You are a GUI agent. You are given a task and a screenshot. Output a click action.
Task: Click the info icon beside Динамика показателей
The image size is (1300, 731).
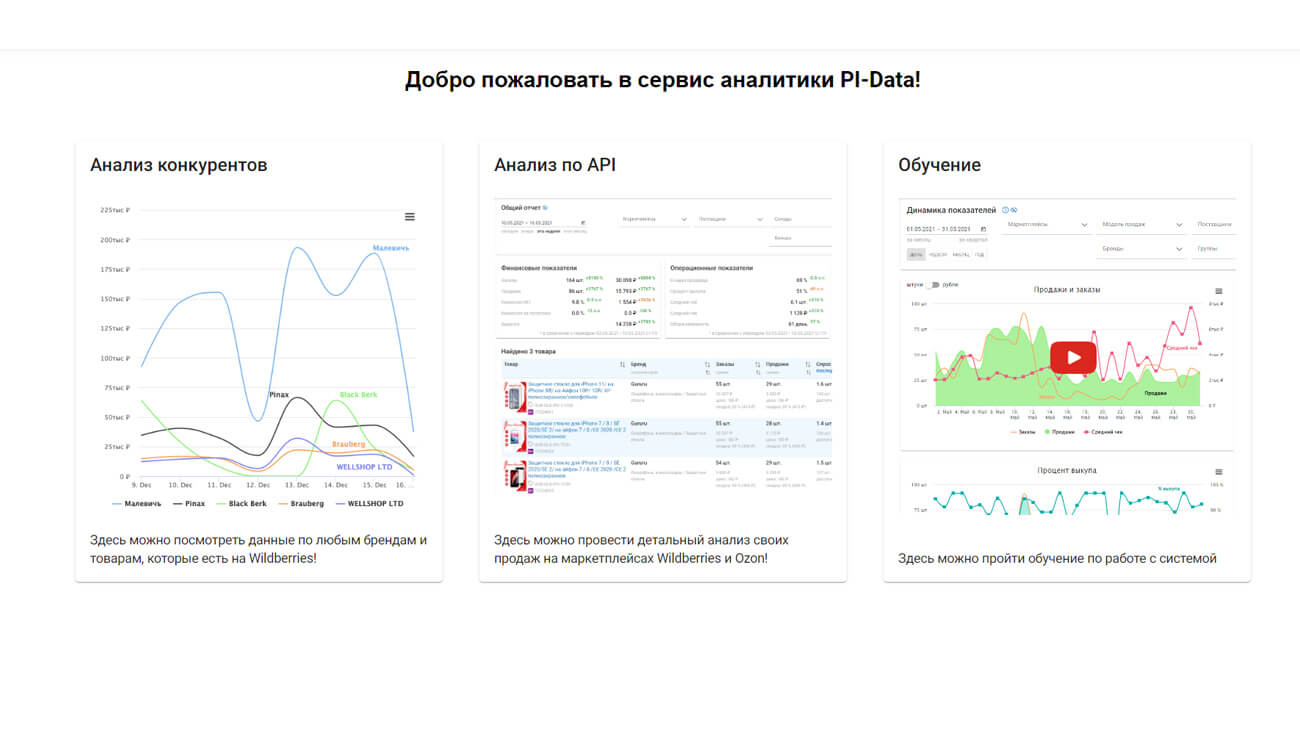point(1005,211)
